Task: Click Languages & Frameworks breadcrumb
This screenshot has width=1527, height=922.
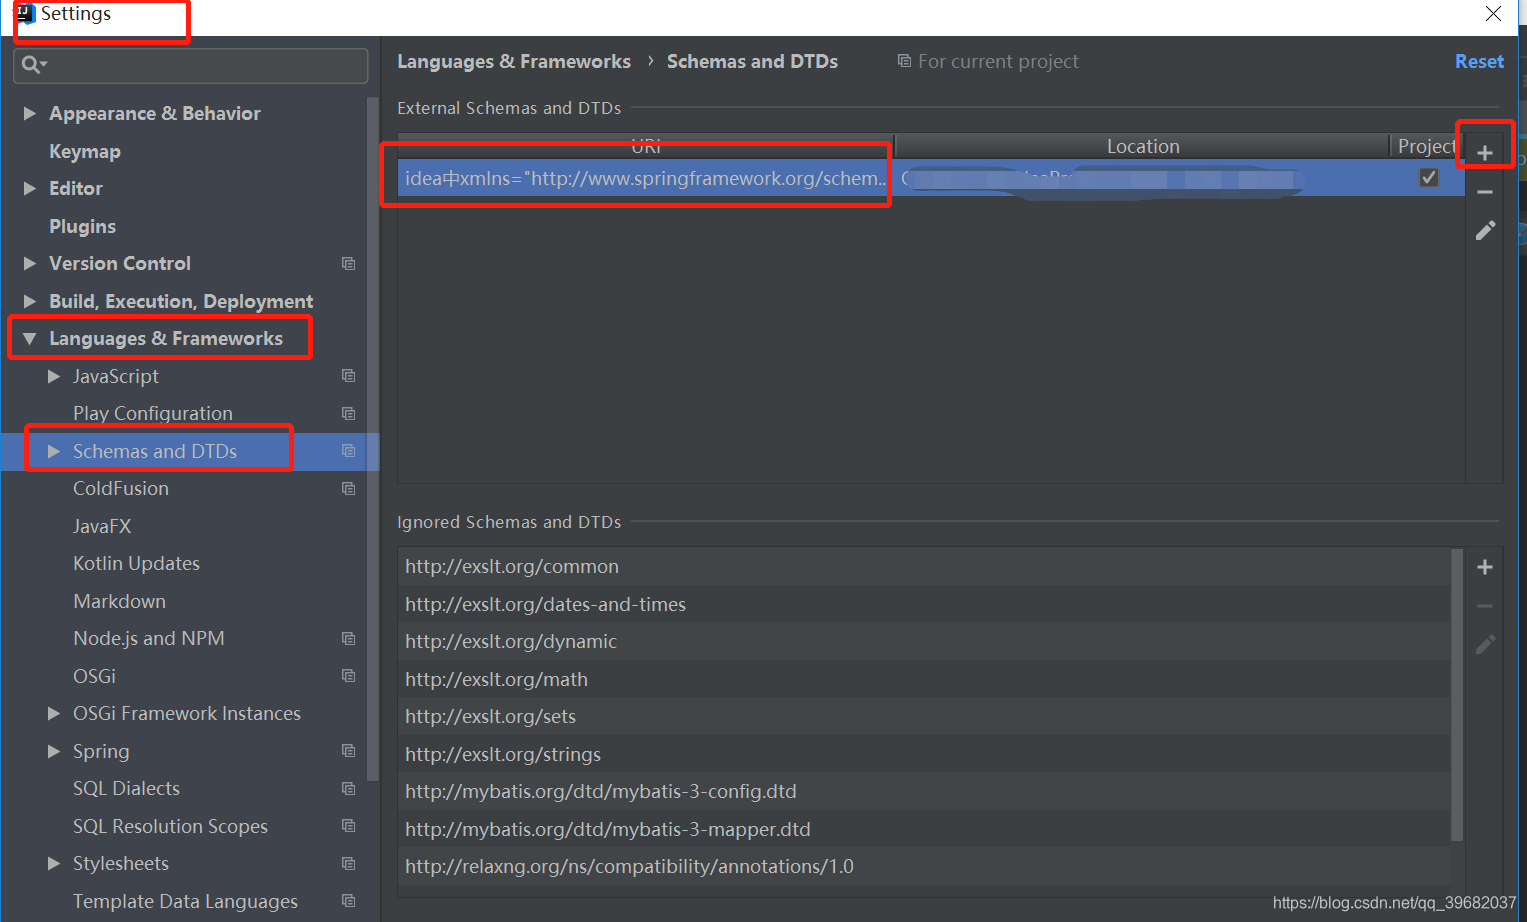Action: 514,61
